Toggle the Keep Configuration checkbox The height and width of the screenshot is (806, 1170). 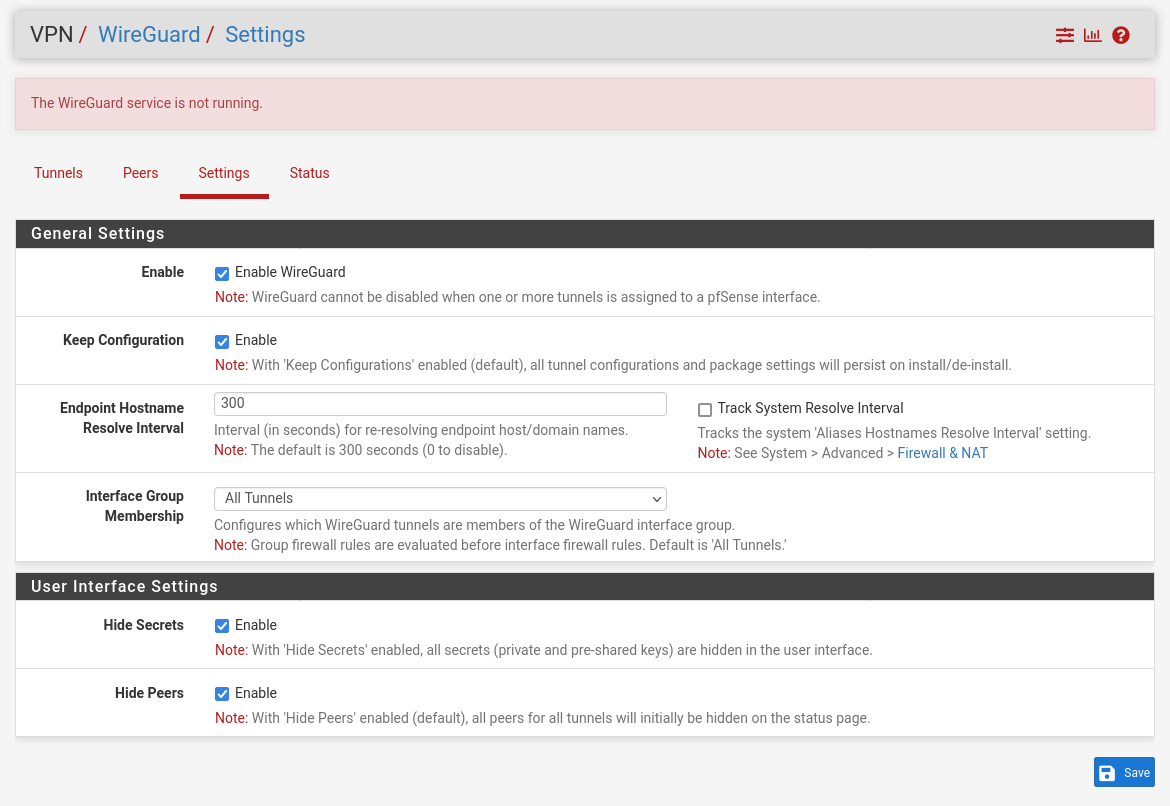(x=222, y=341)
